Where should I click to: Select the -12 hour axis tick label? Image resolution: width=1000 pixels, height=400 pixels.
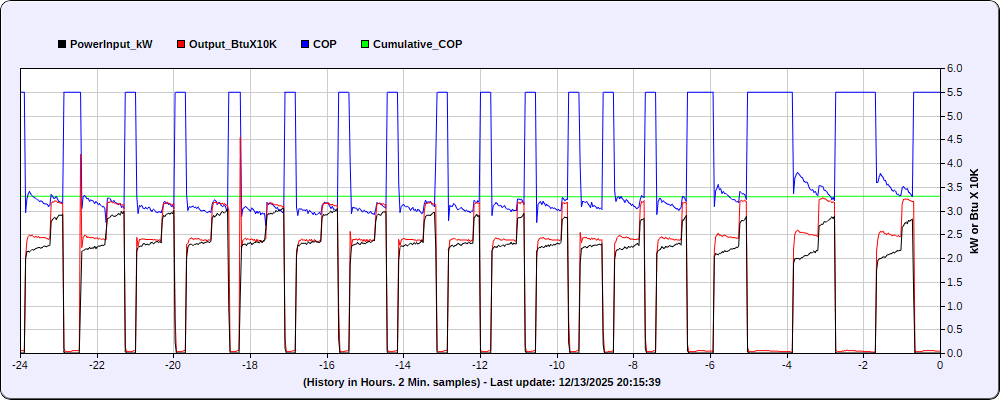(480, 365)
